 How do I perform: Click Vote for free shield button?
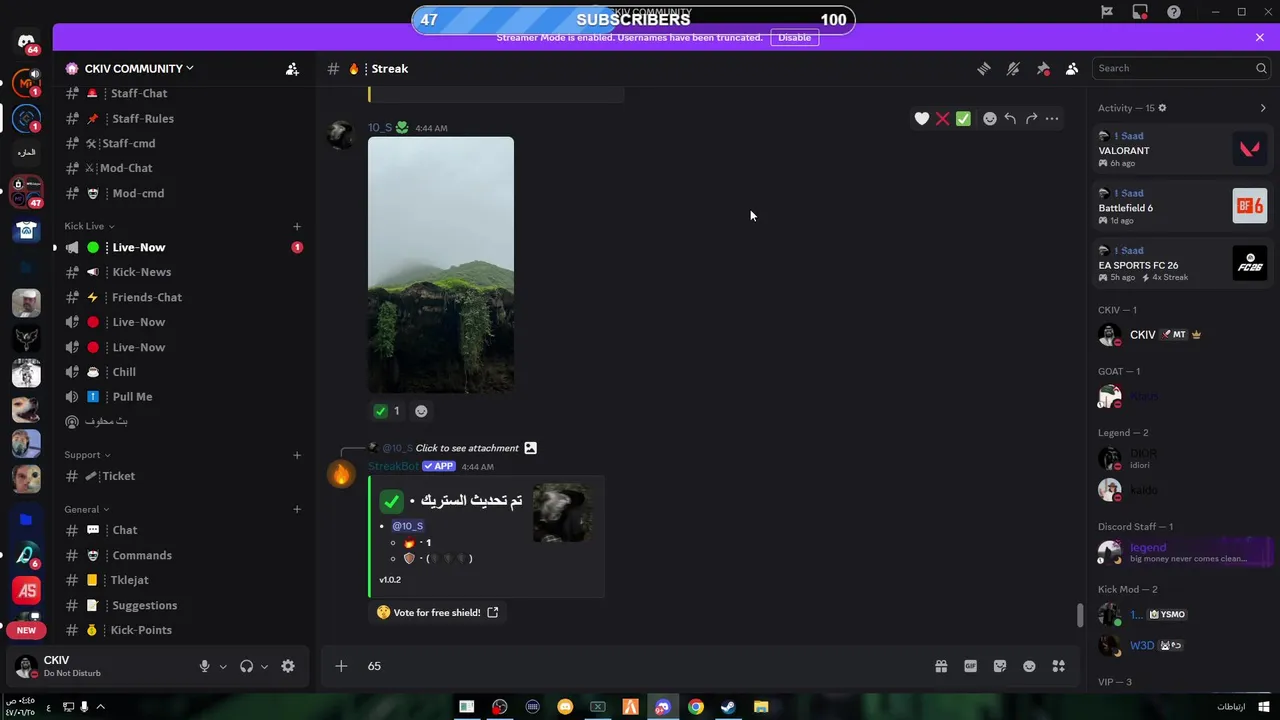point(438,612)
